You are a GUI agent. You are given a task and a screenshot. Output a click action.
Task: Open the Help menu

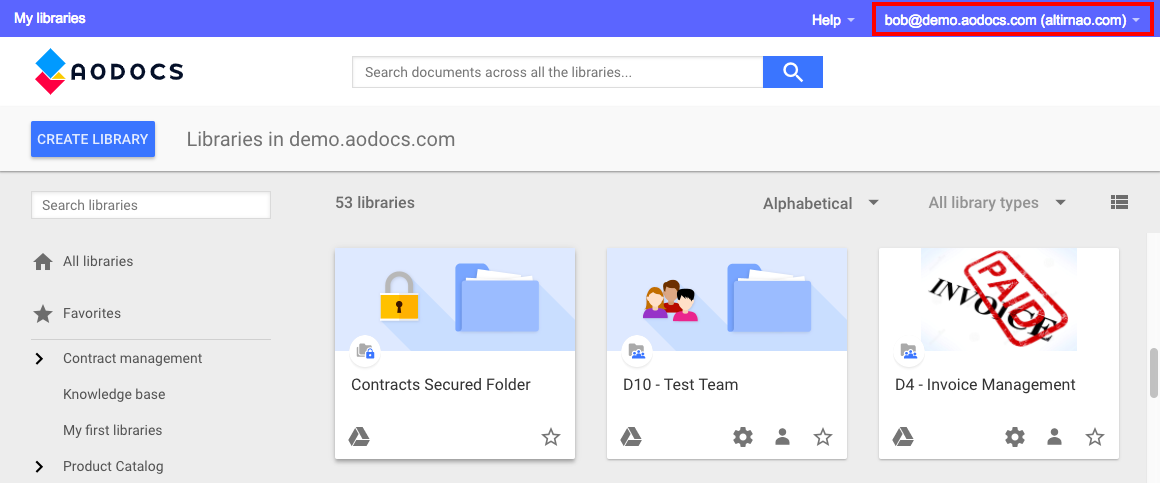pos(833,20)
